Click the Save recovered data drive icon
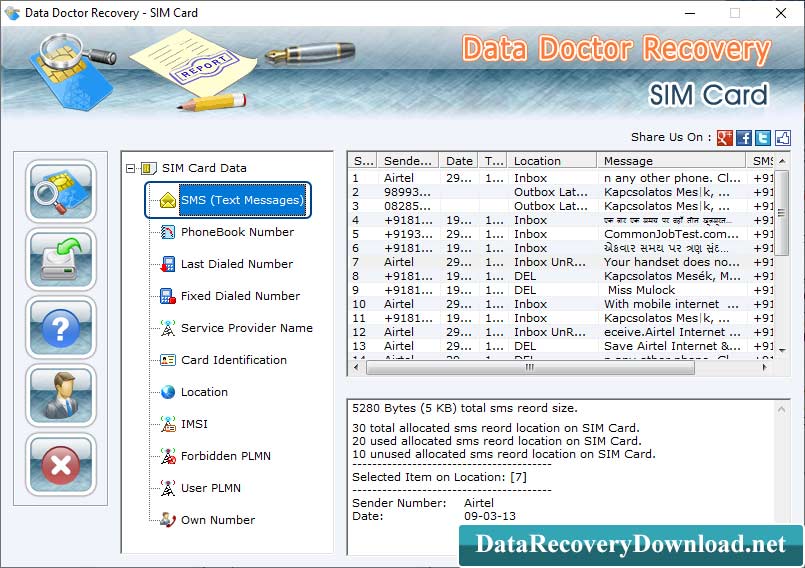 coord(61,259)
